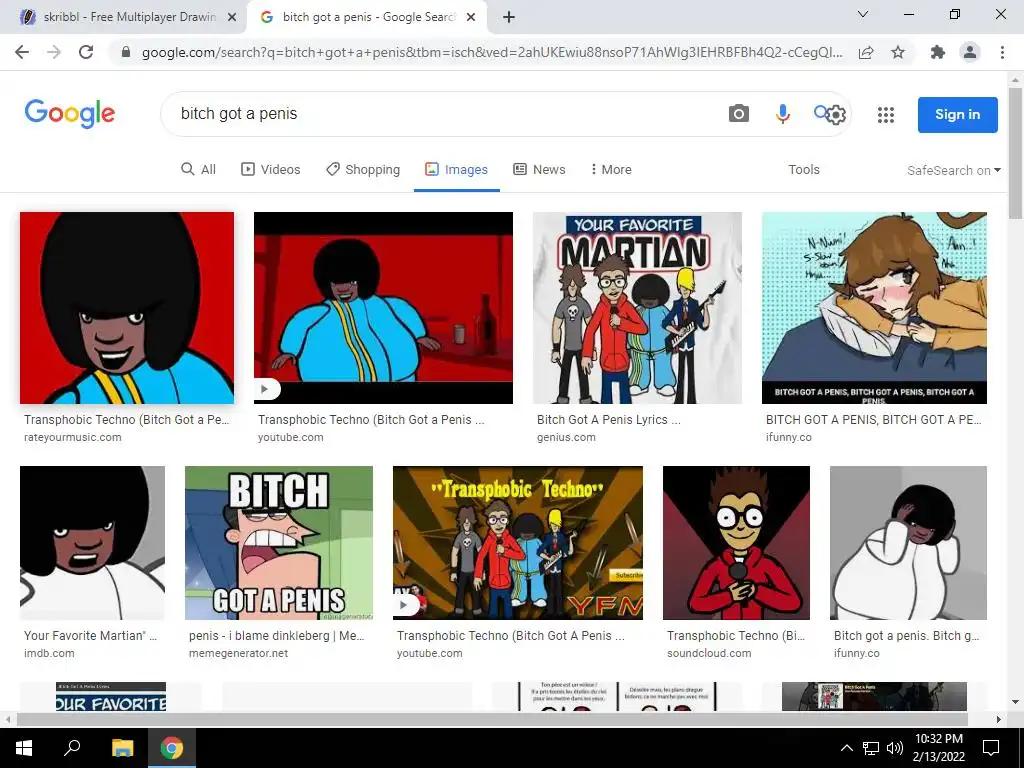Focus the Google search input box
Viewport: 1024px width, 768px height.
[x=444, y=114]
